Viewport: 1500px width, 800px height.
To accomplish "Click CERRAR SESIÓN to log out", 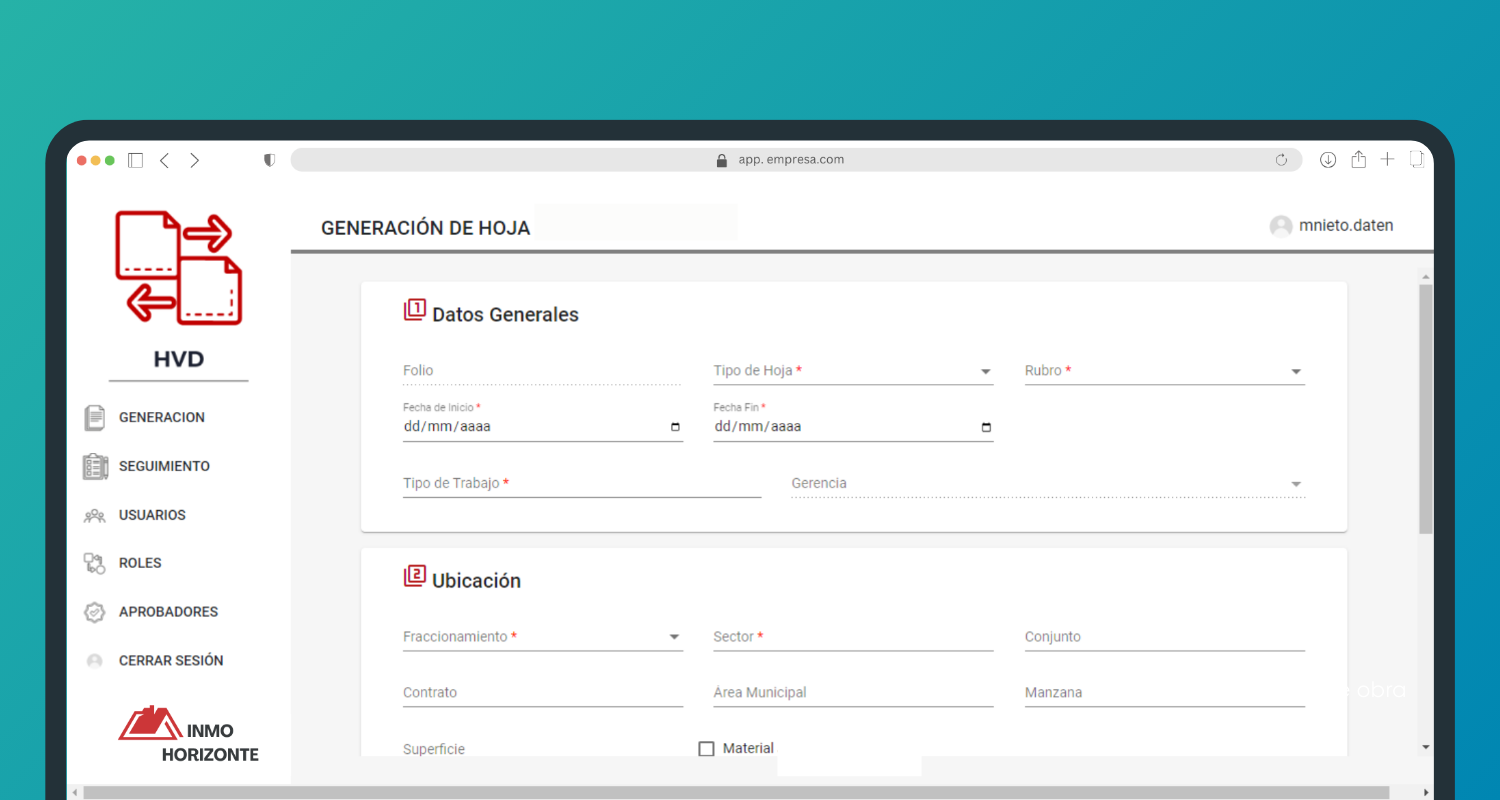I will 171,661.
